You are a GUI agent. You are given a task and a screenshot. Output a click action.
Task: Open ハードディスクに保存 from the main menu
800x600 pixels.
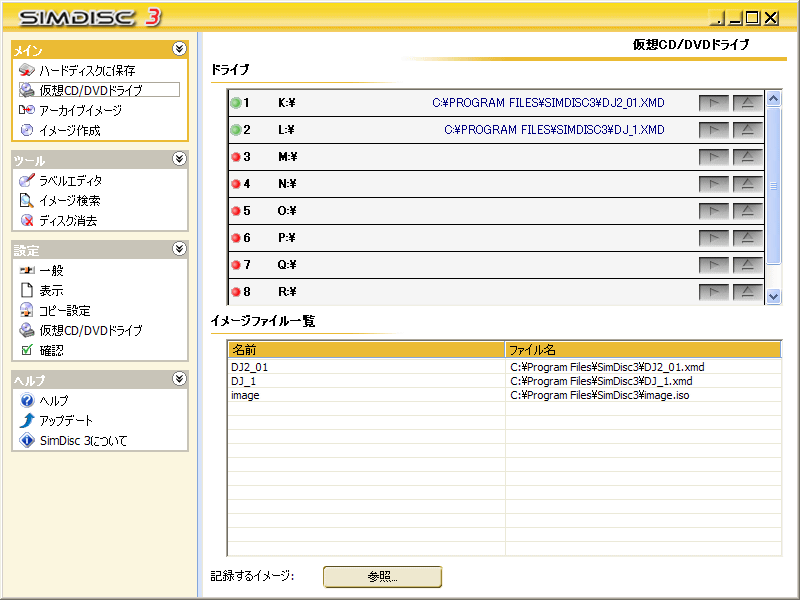tap(87, 70)
